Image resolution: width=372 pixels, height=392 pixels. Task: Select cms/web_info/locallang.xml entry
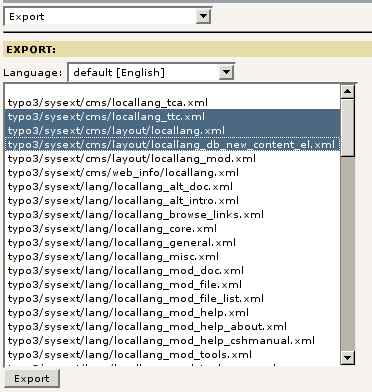click(x=173, y=172)
